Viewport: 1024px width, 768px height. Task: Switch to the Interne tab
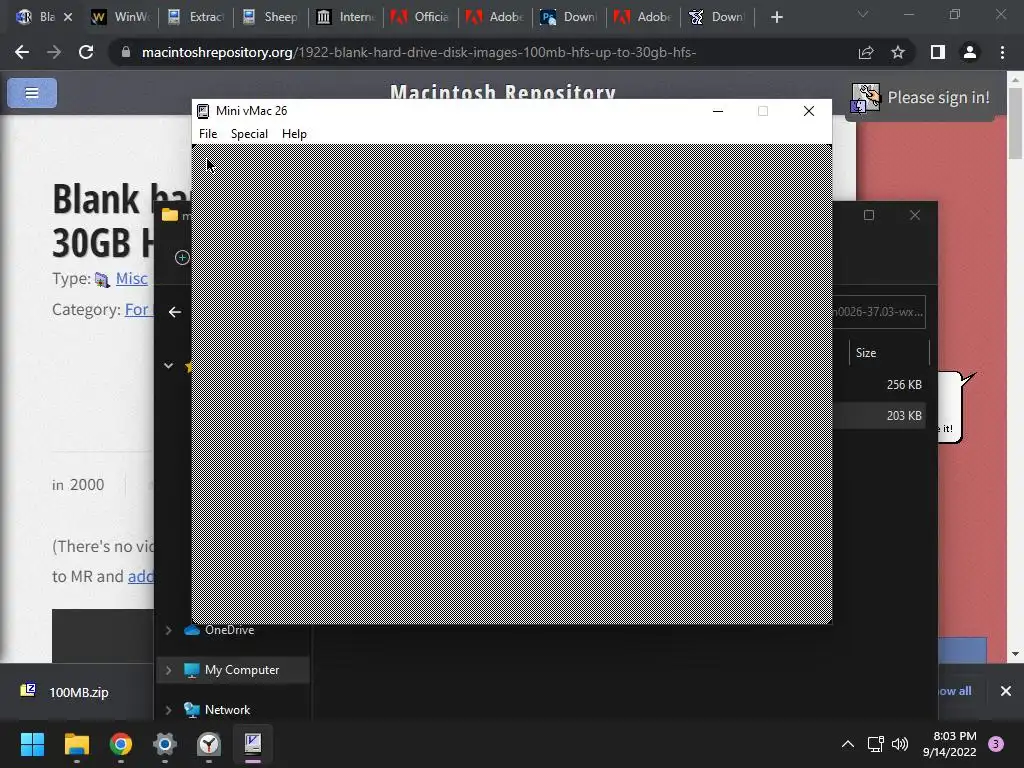tap(345, 17)
